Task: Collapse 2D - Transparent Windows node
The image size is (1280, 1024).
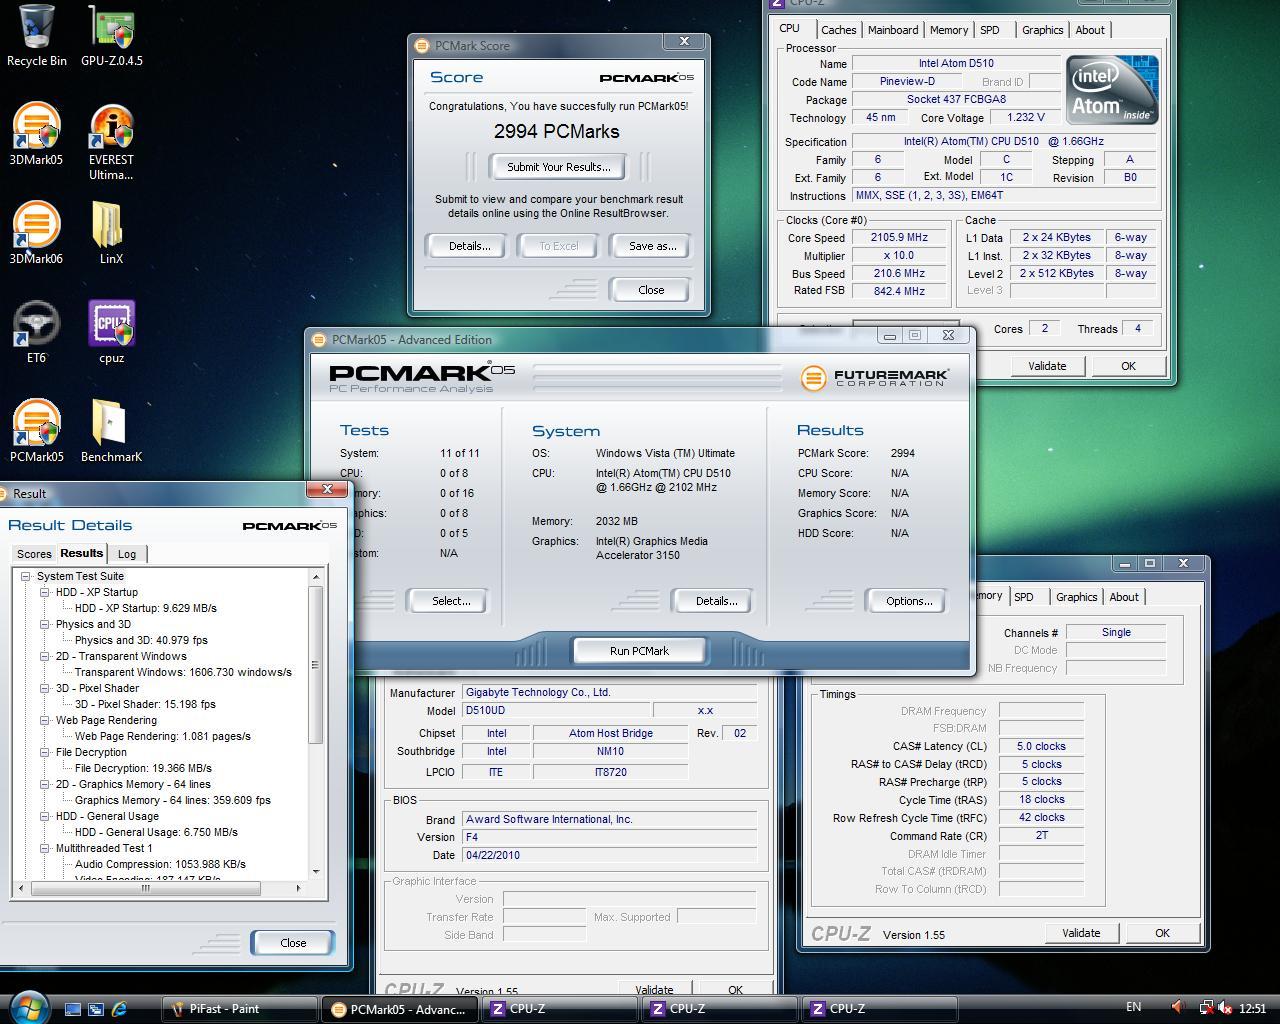Action: click(44, 656)
